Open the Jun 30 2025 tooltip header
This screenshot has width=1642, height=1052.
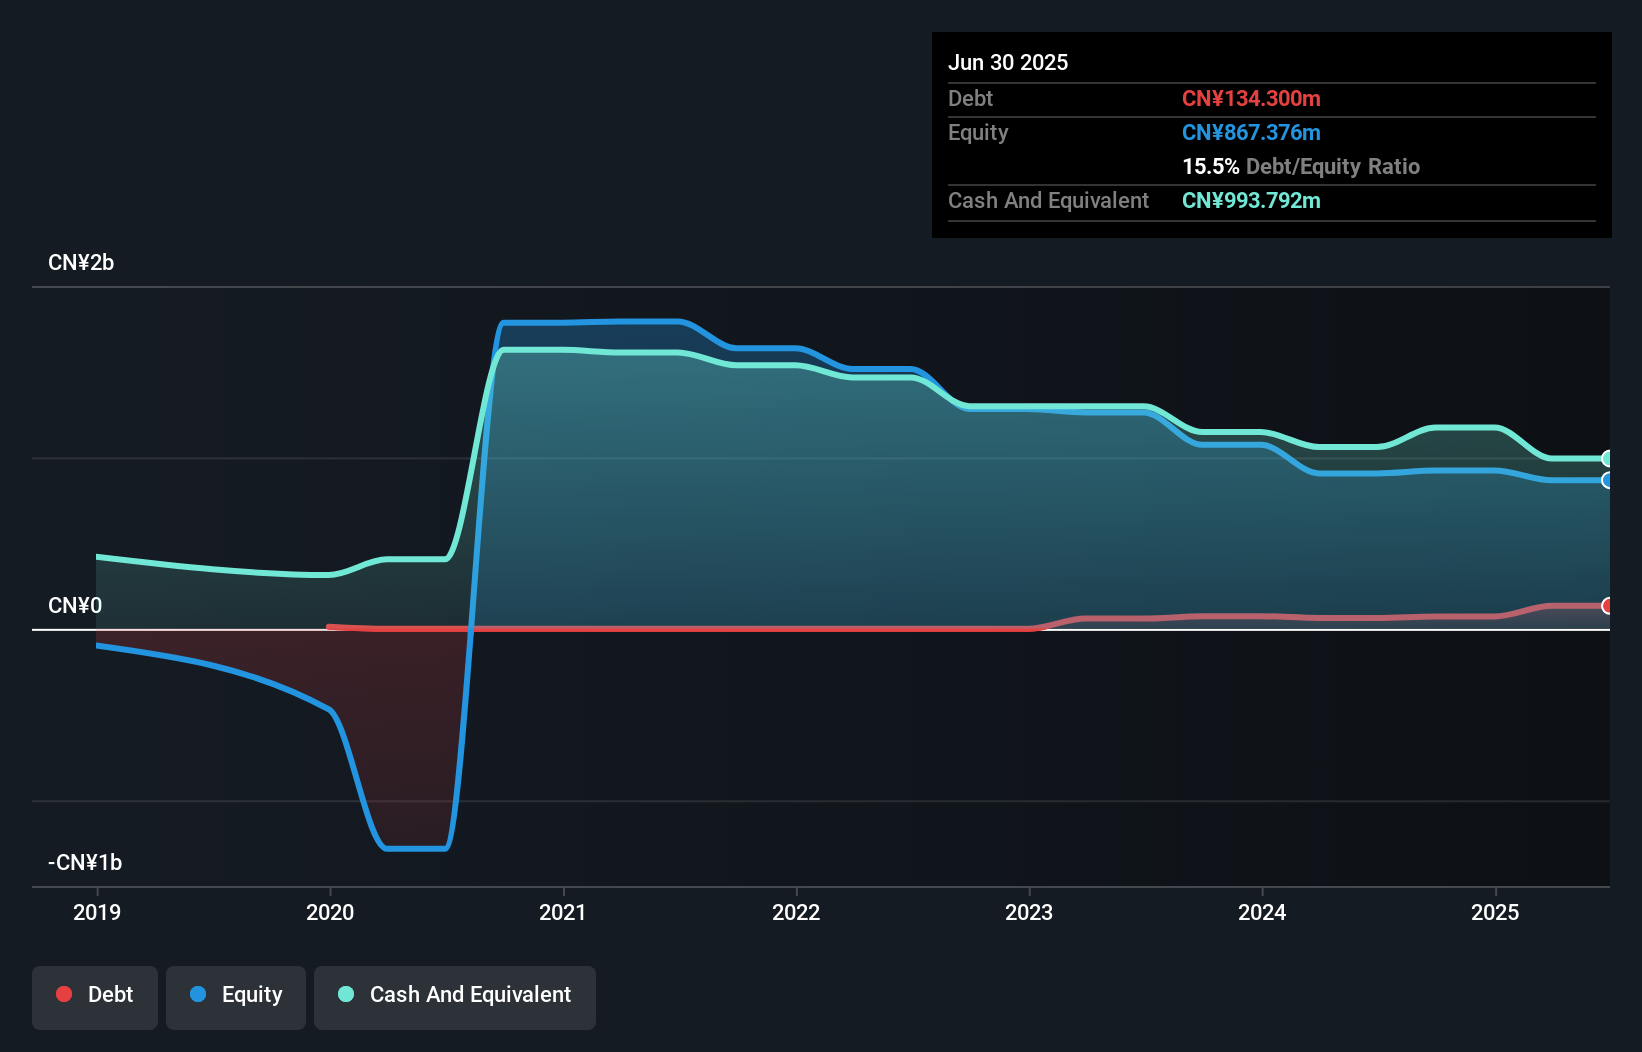(x=1009, y=62)
